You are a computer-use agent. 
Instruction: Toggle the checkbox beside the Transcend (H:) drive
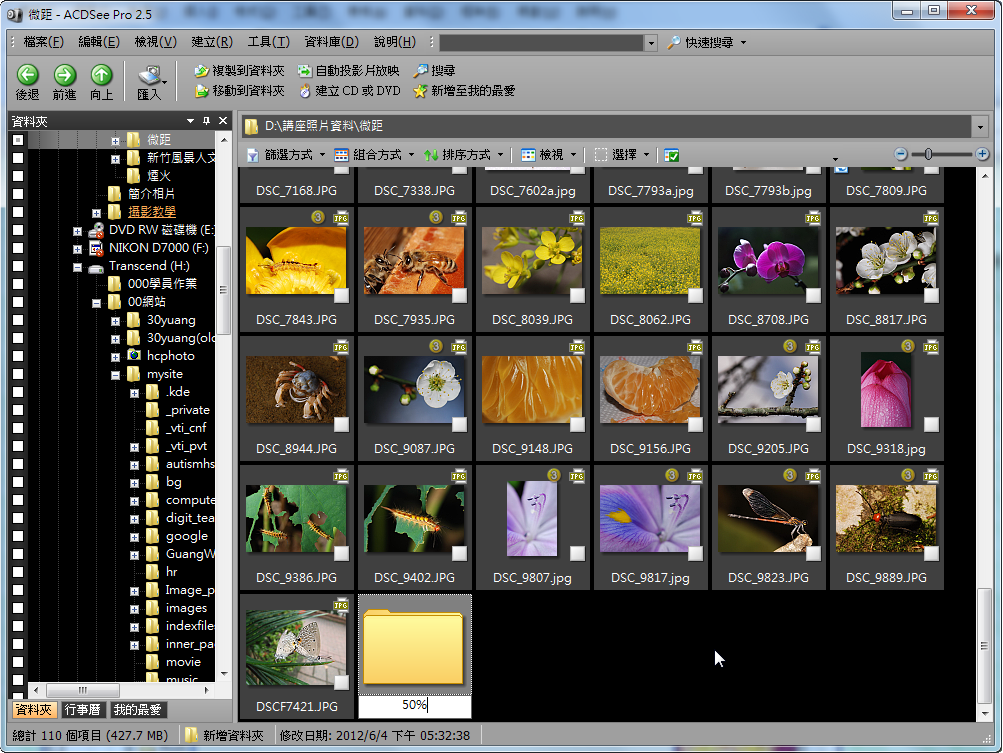click(17, 266)
